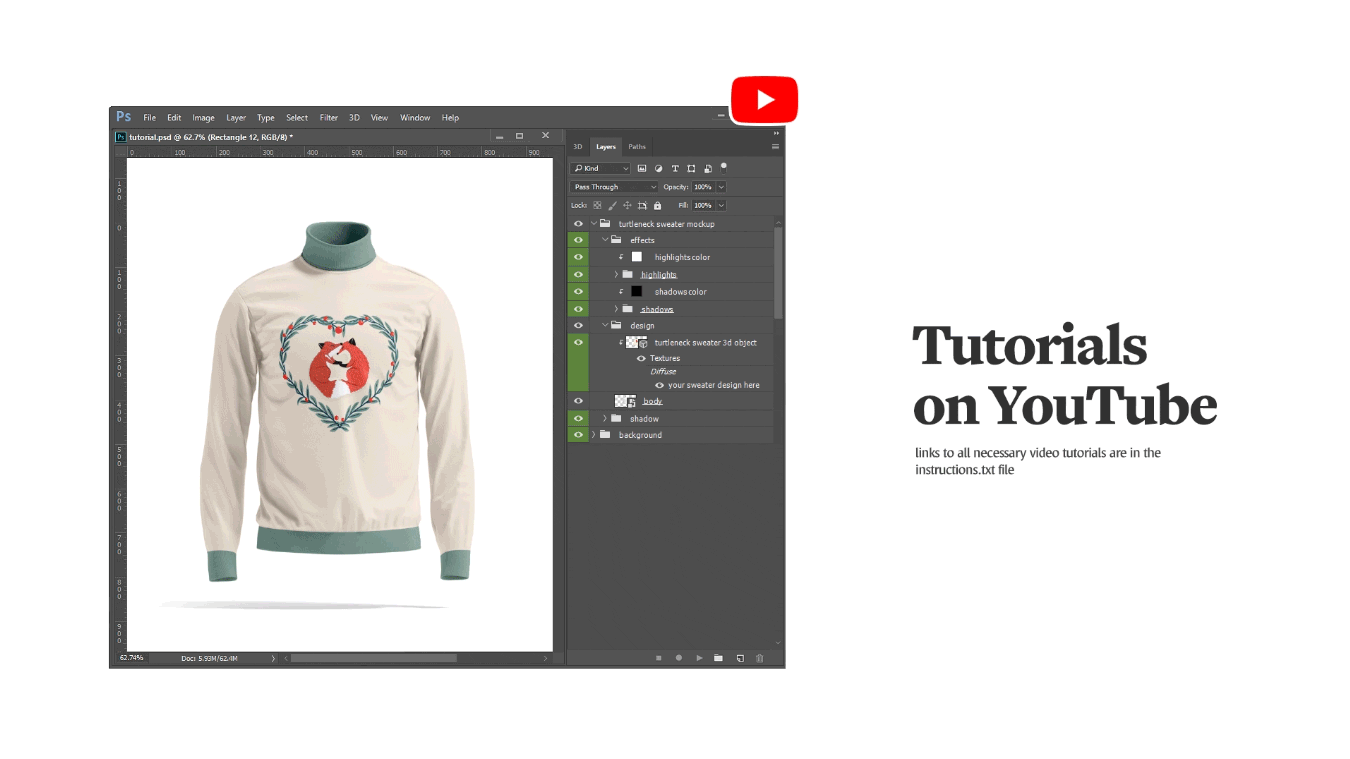Click the 62.74% zoom level field
This screenshot has height=759, width=1350.
[x=131, y=658]
